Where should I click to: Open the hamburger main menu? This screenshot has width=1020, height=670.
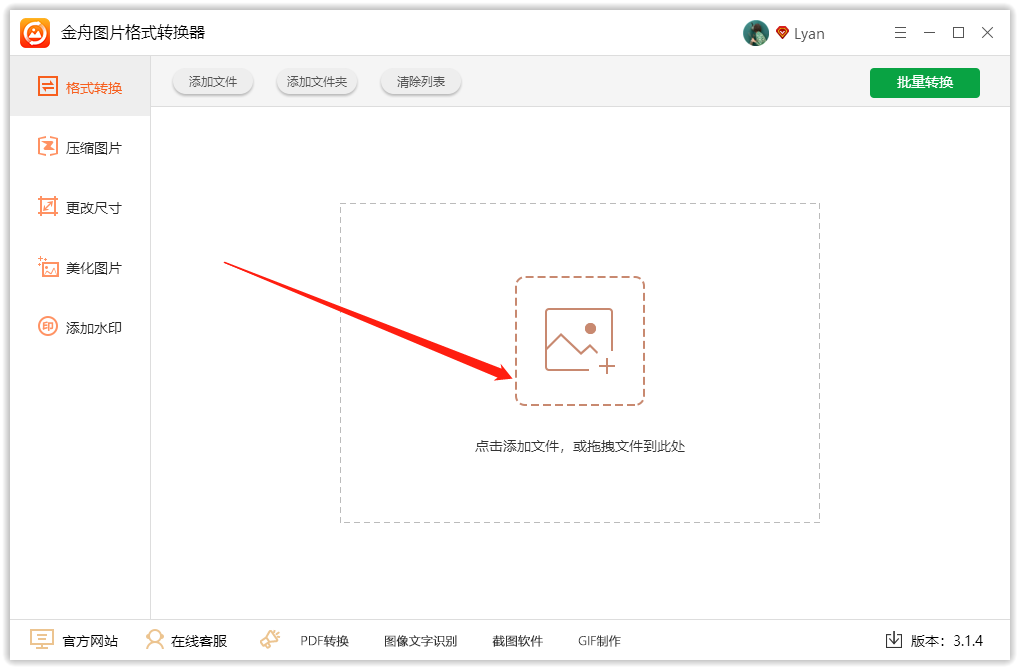pos(900,33)
